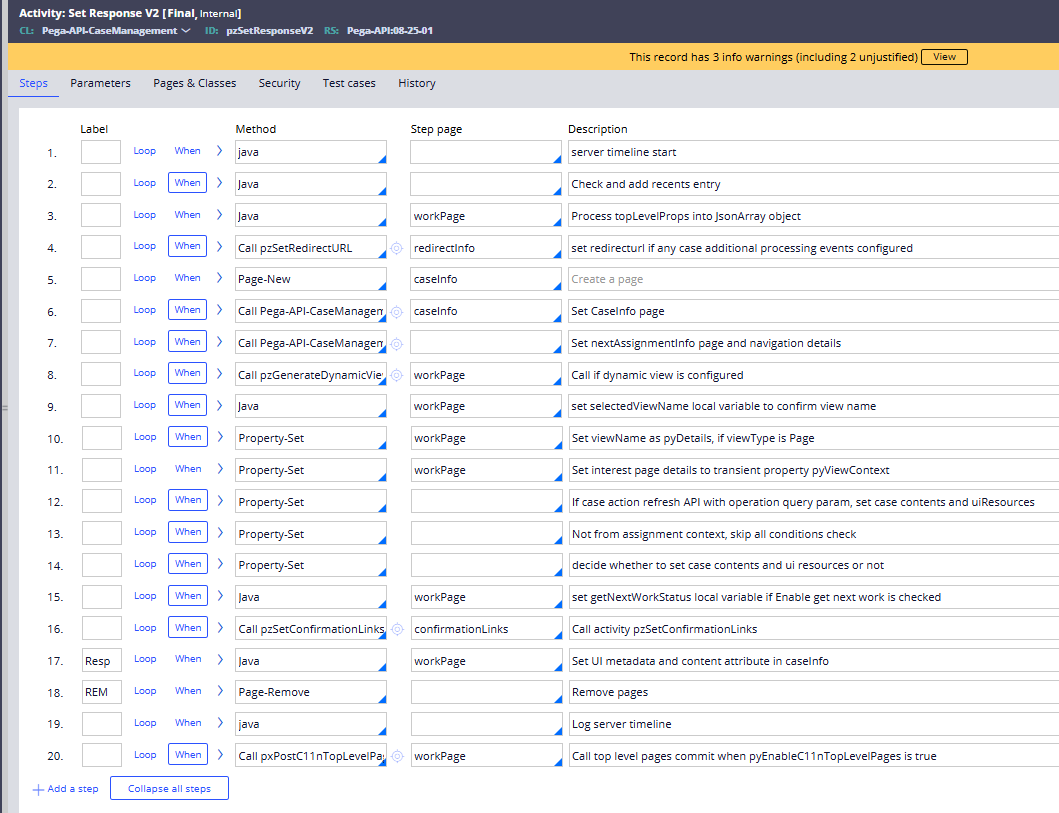
Task: Switch to the Parameters tab
Action: (x=101, y=83)
